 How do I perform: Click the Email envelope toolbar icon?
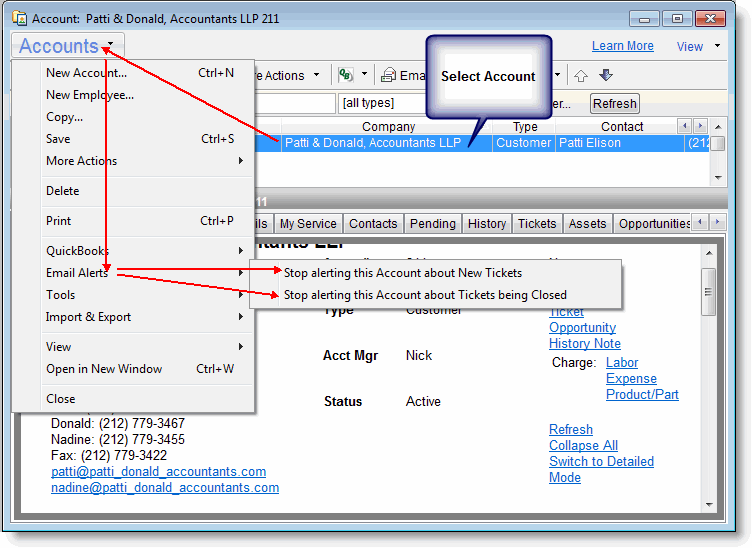point(389,75)
